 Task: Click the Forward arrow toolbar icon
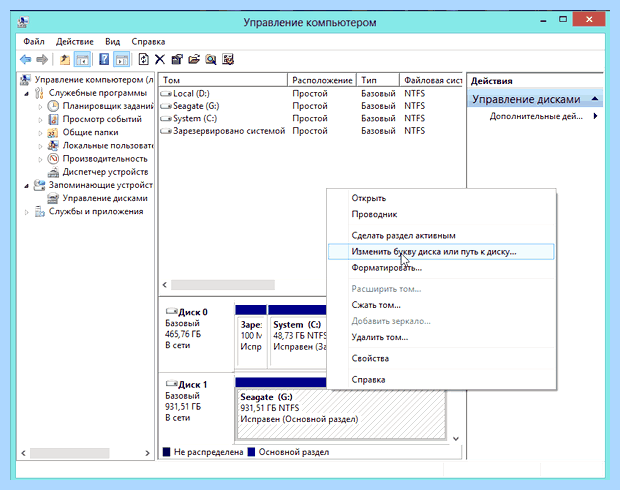point(42,60)
